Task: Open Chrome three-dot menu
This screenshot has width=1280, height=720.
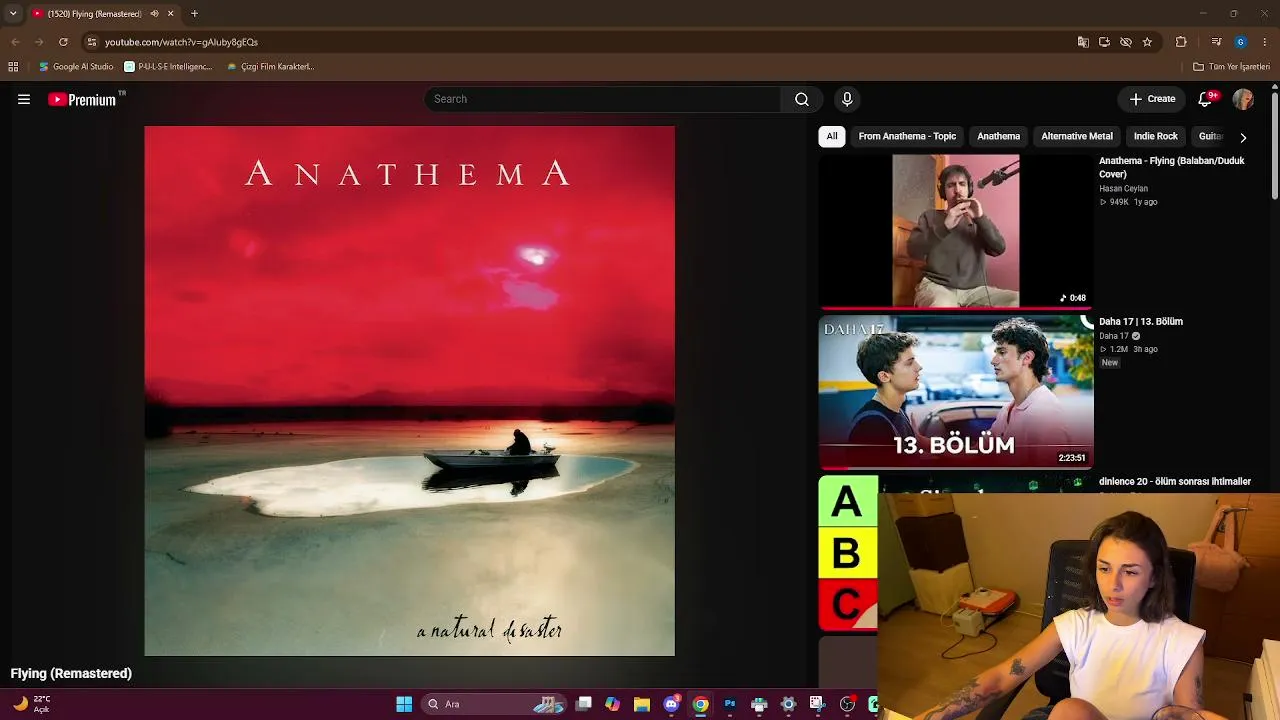Action: pyautogui.click(x=1265, y=42)
